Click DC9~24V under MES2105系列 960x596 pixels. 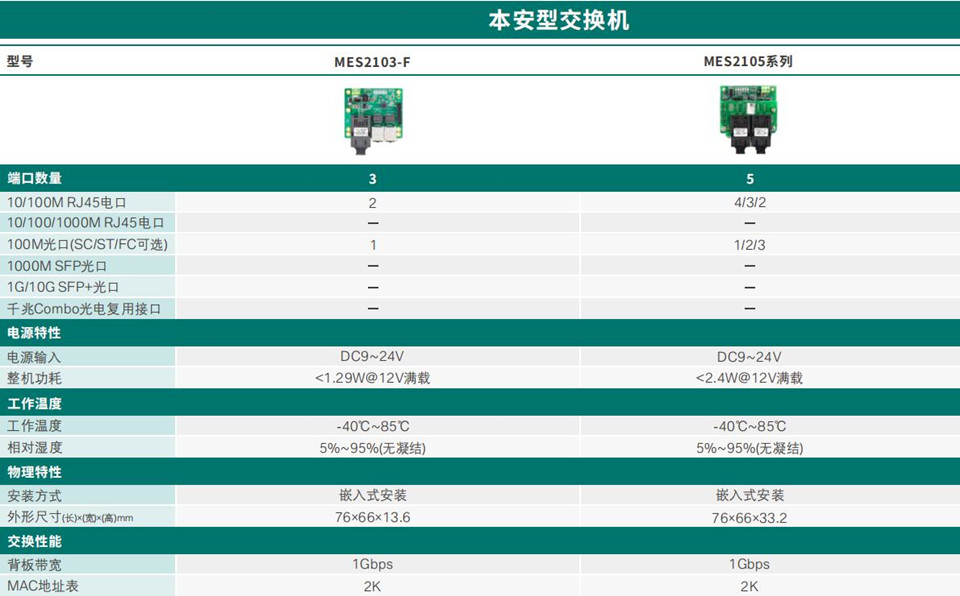coord(749,356)
